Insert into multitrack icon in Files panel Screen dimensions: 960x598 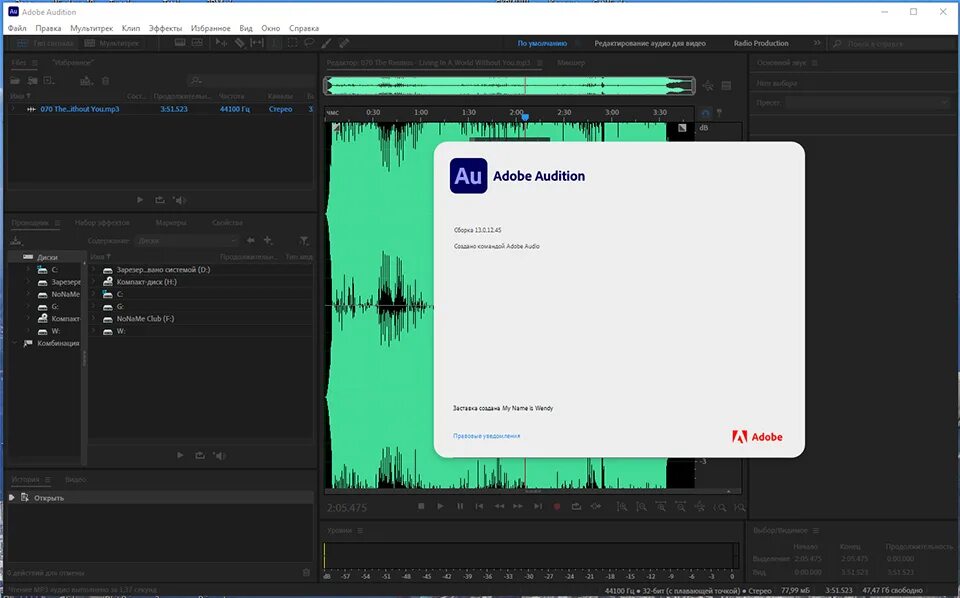(86, 81)
